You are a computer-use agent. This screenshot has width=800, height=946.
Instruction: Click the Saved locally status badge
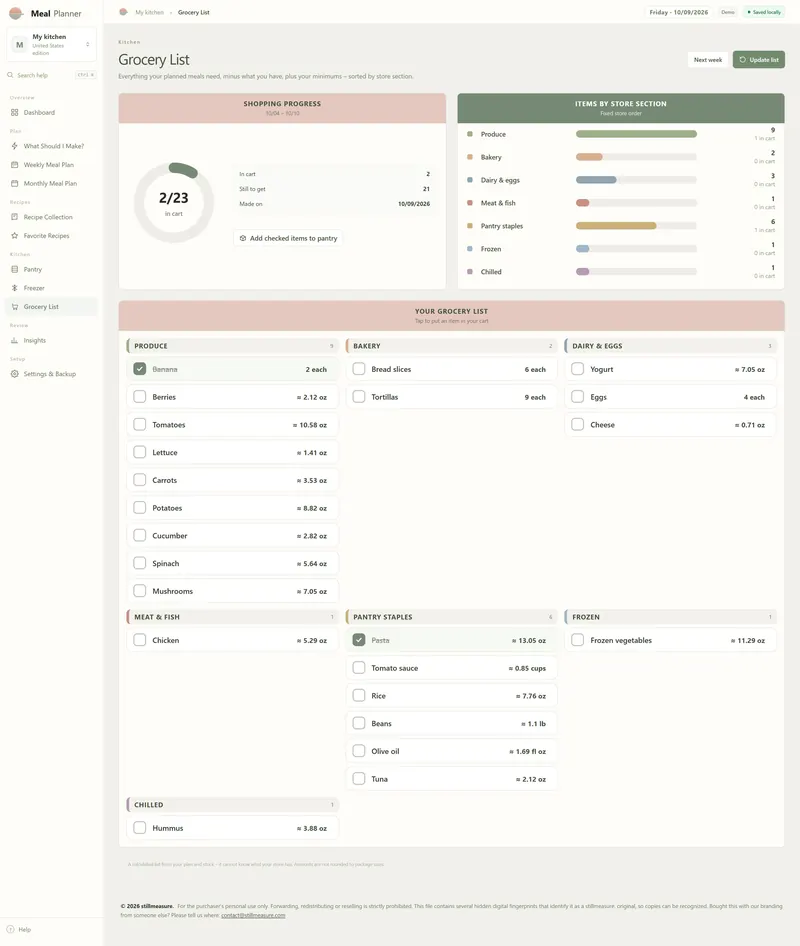coord(764,12)
